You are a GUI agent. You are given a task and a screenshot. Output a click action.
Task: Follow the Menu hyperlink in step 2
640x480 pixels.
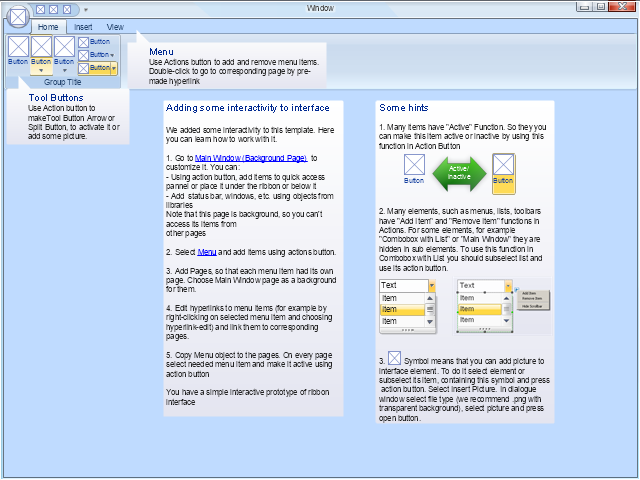click(207, 252)
